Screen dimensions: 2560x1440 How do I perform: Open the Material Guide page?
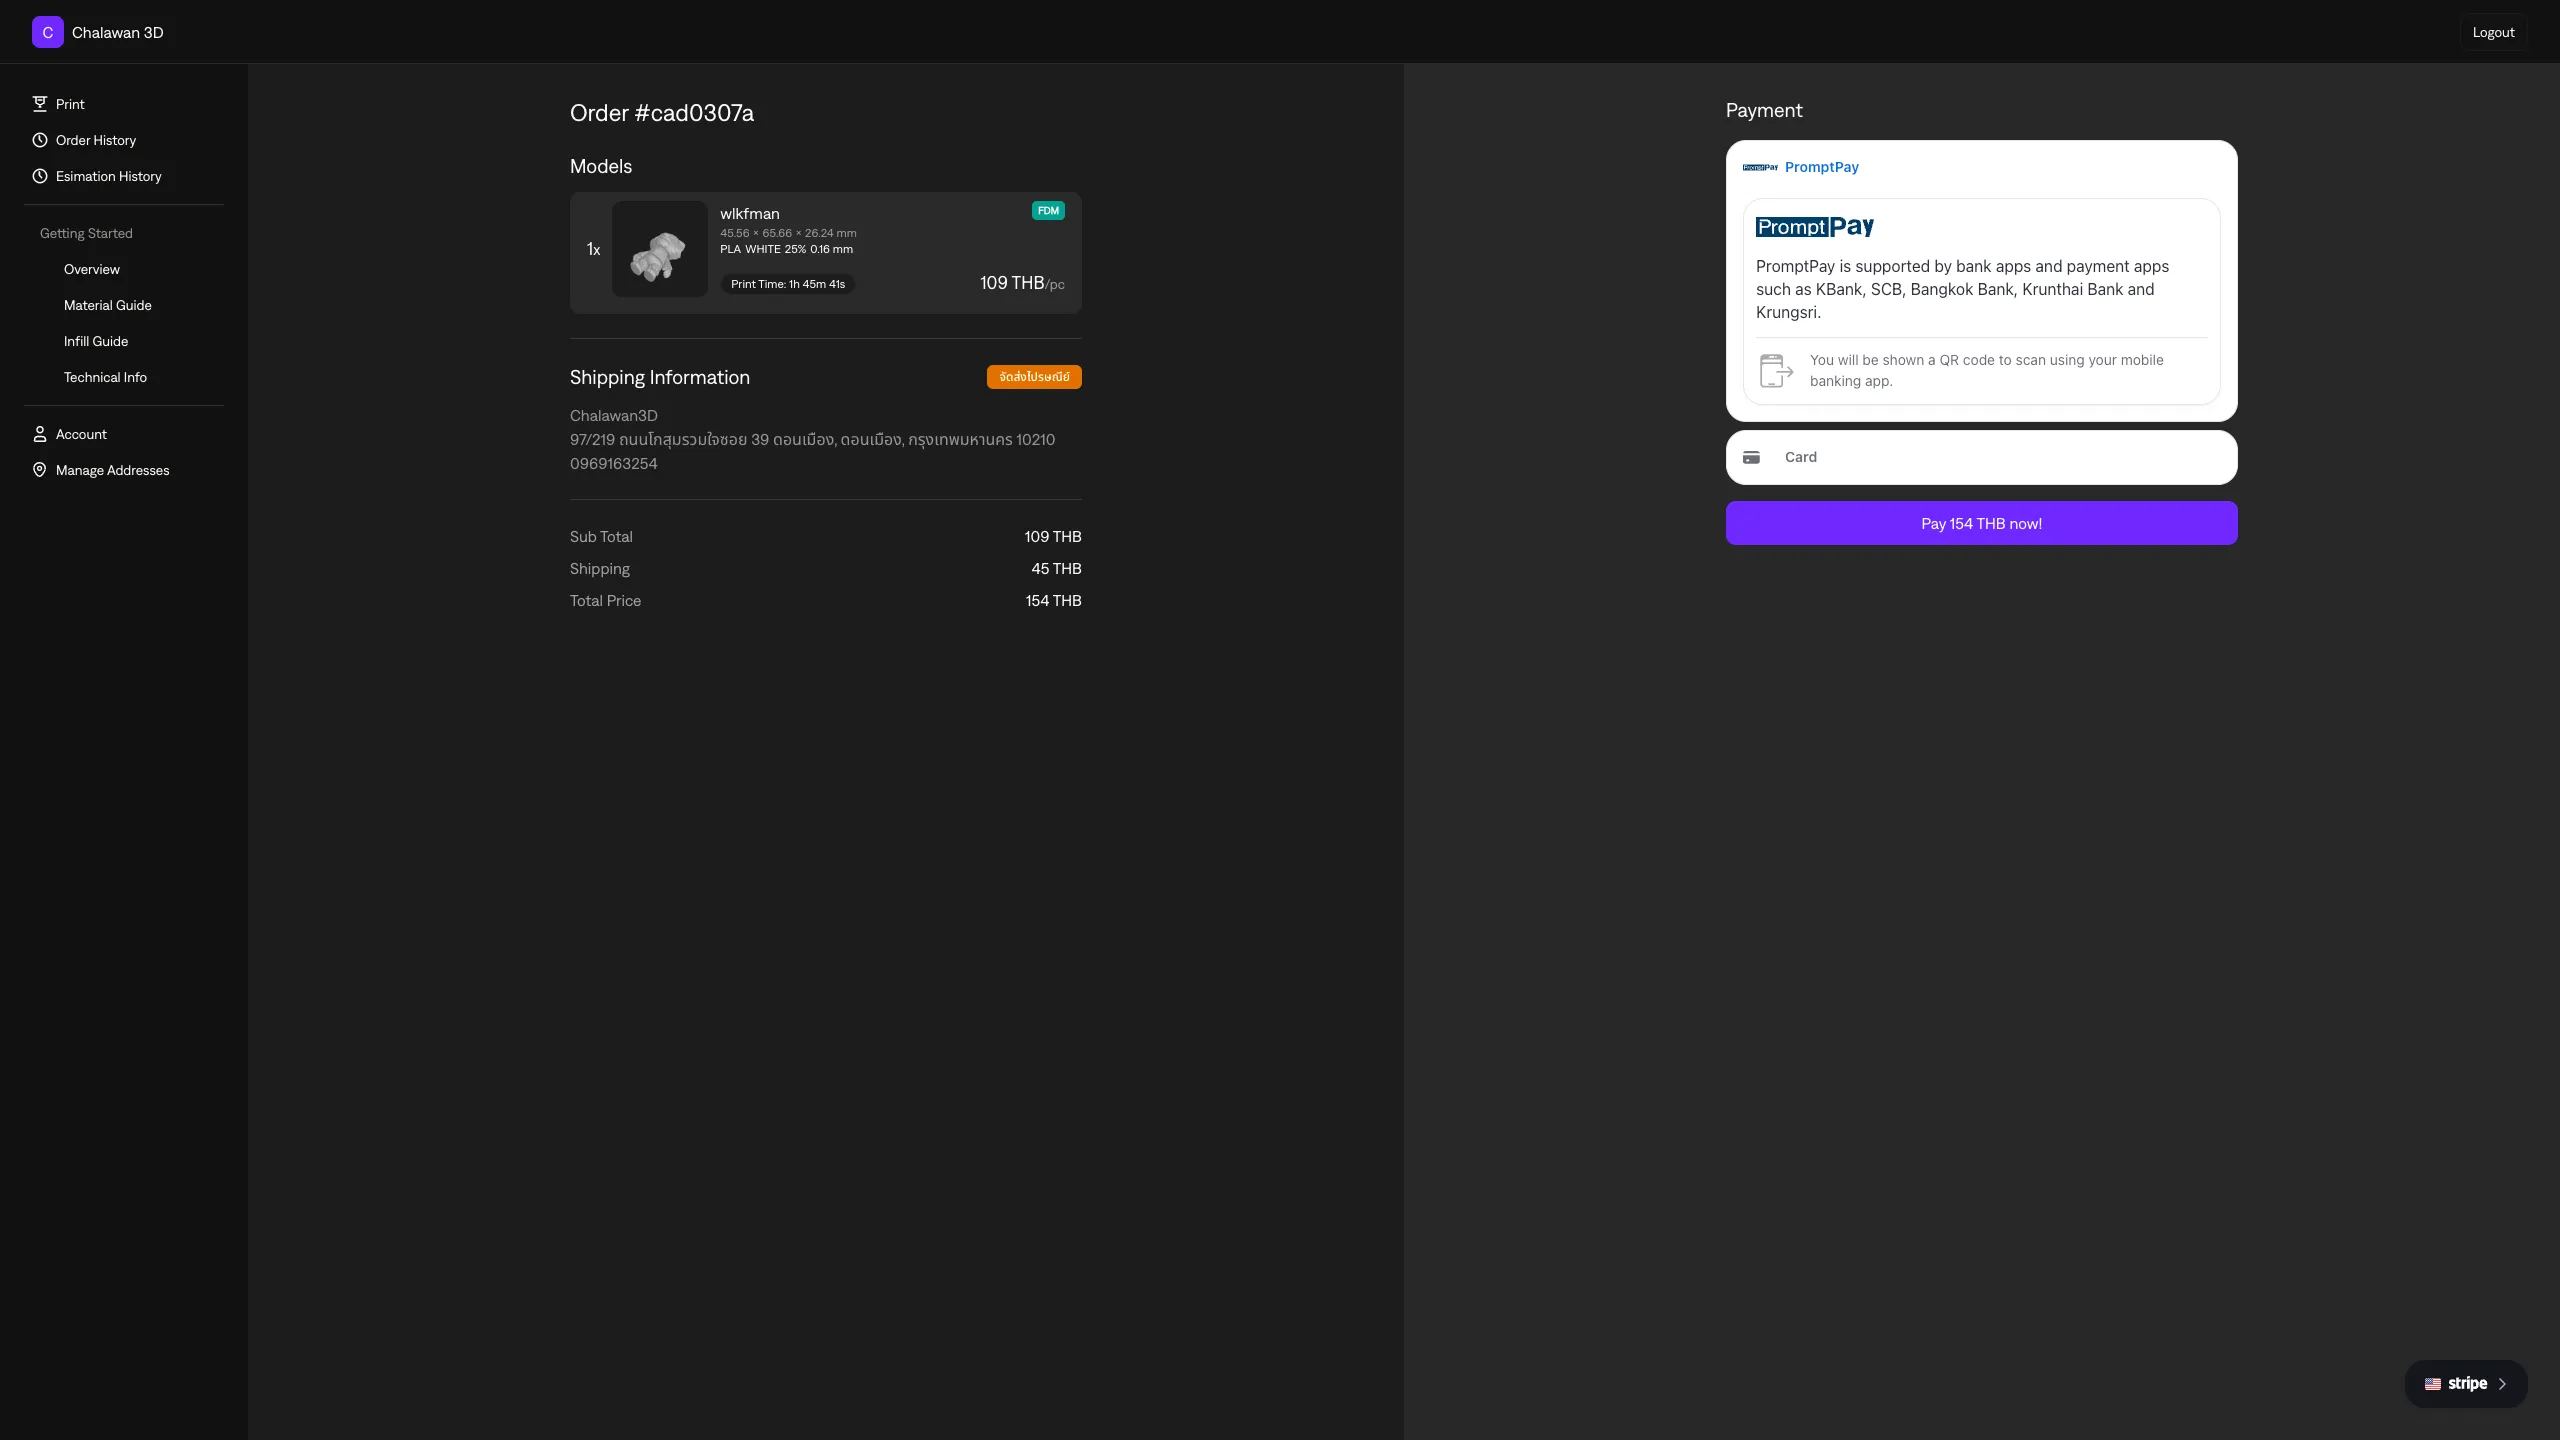[108, 305]
